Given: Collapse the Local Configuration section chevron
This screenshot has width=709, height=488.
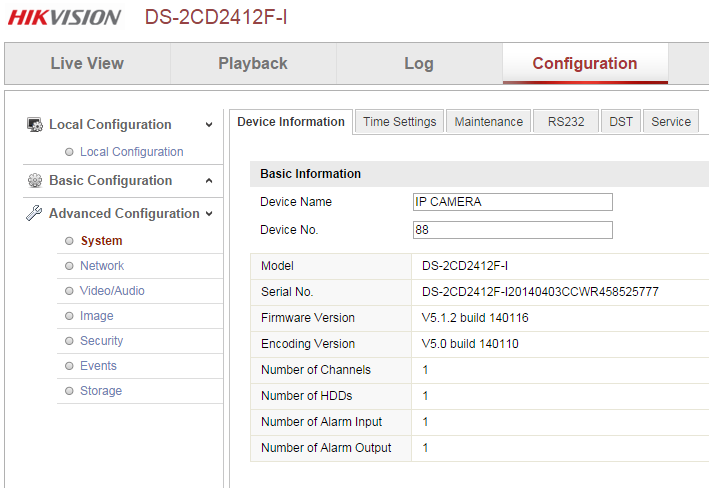Looking at the screenshot, I should 209,125.
